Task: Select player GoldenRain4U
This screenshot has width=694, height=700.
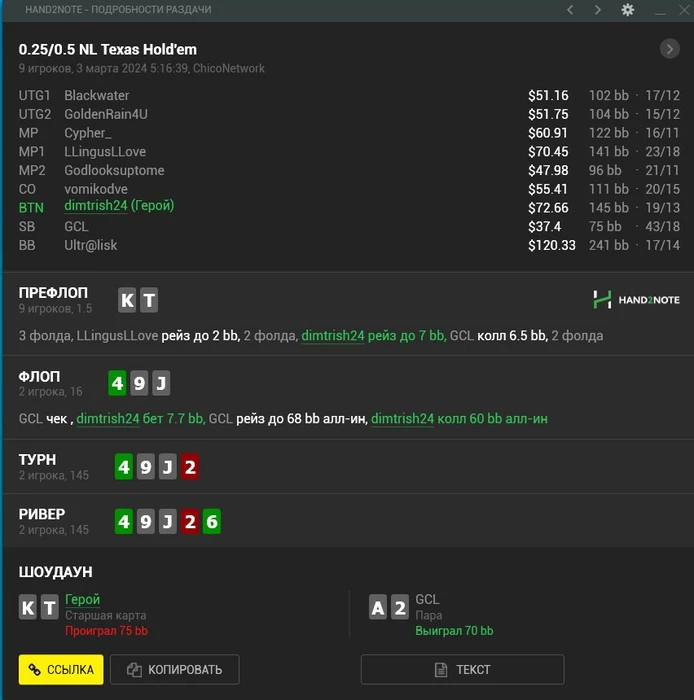Action: [x=106, y=114]
